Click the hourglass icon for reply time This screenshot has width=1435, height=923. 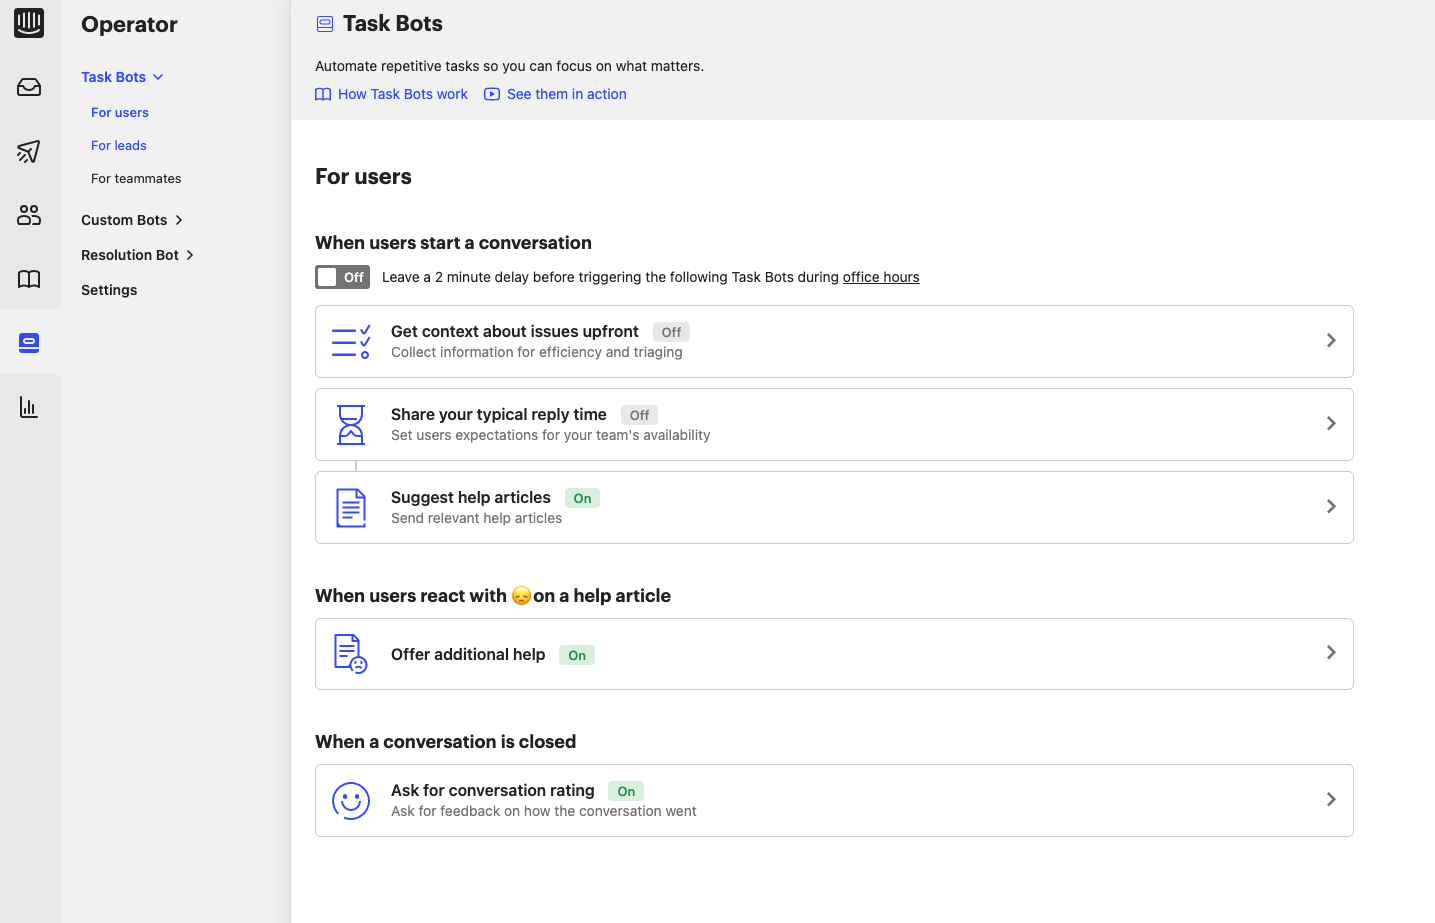pyautogui.click(x=351, y=425)
